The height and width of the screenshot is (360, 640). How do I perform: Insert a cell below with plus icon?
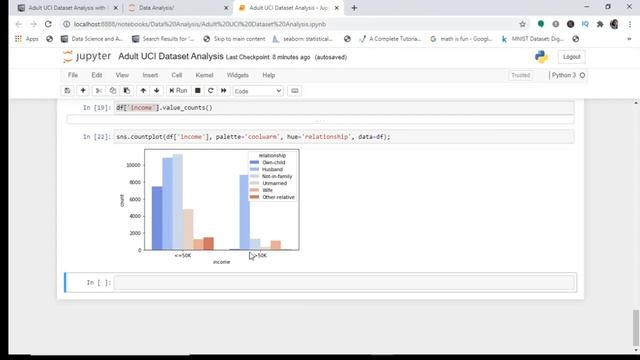tap(83, 91)
